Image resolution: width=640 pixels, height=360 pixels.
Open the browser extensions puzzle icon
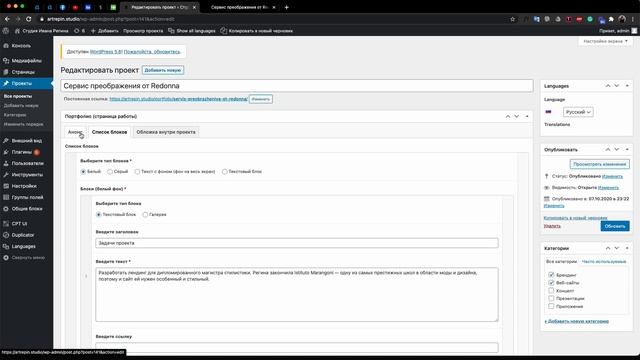point(611,19)
